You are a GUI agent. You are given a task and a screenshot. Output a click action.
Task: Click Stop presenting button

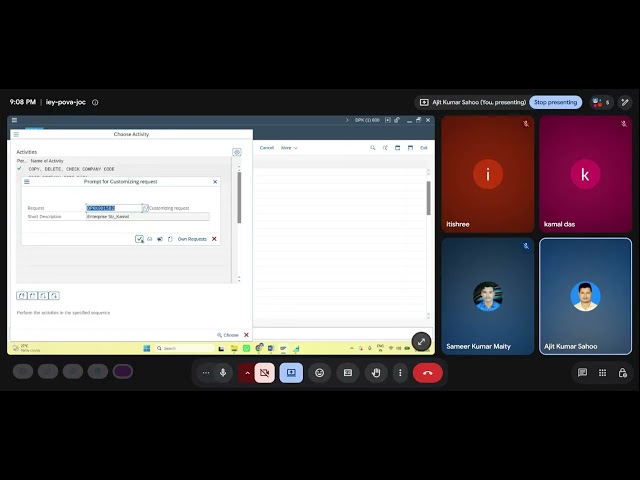coord(556,102)
